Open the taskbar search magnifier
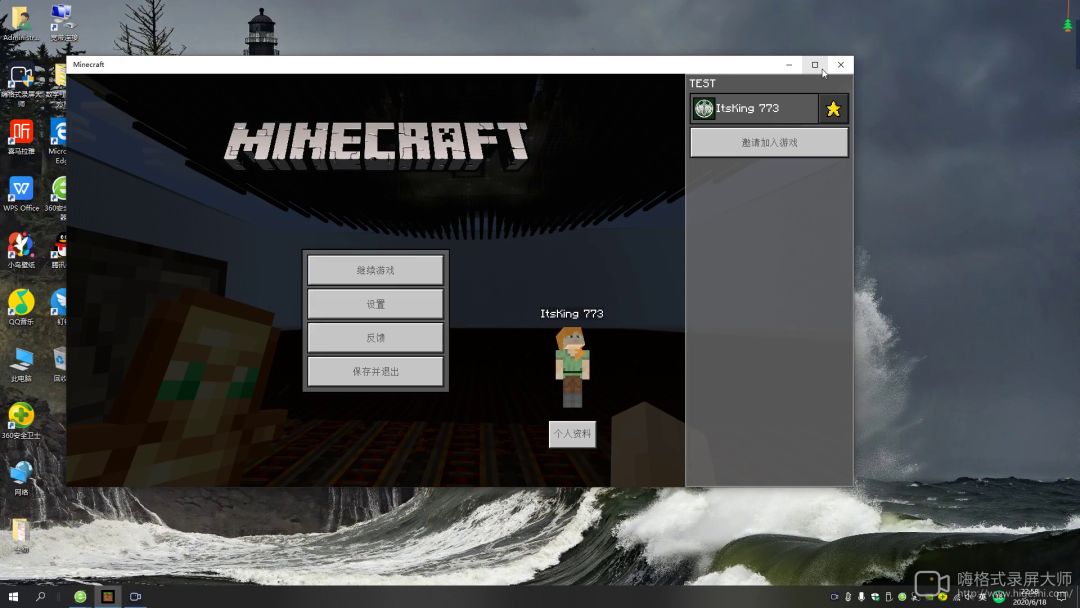This screenshot has height=608, width=1080. coord(41,597)
